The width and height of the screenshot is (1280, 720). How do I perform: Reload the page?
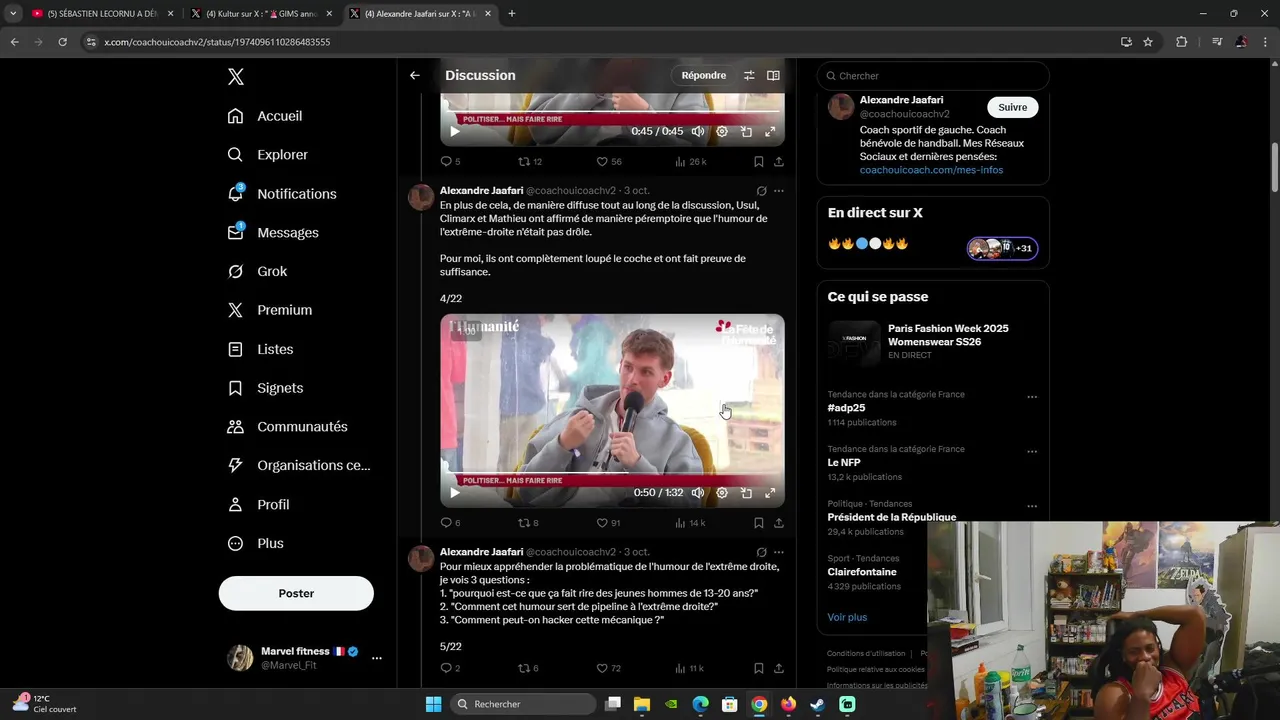click(62, 42)
